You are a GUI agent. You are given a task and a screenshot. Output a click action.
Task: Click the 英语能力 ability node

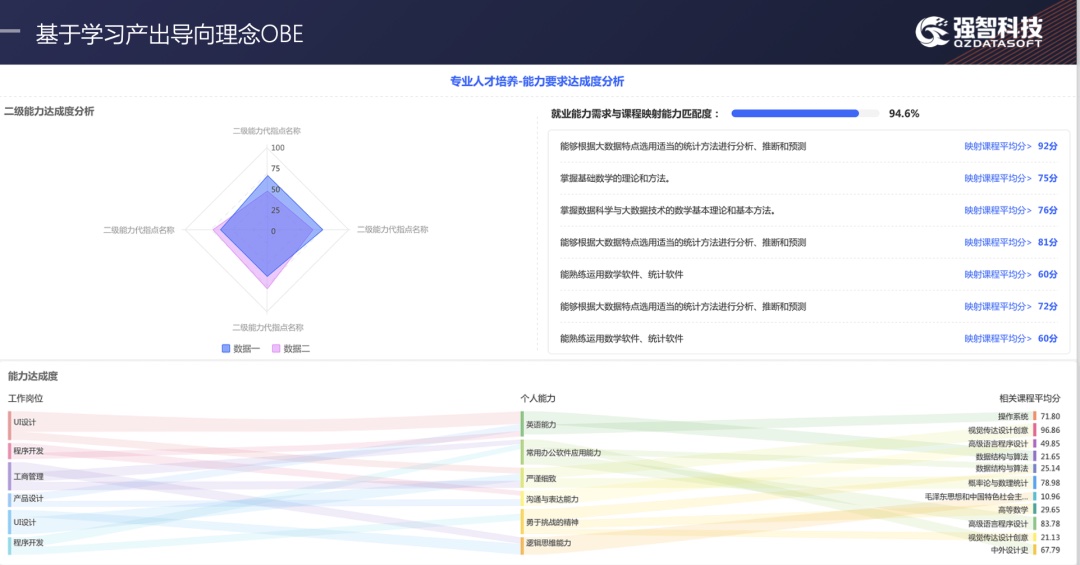coord(541,425)
